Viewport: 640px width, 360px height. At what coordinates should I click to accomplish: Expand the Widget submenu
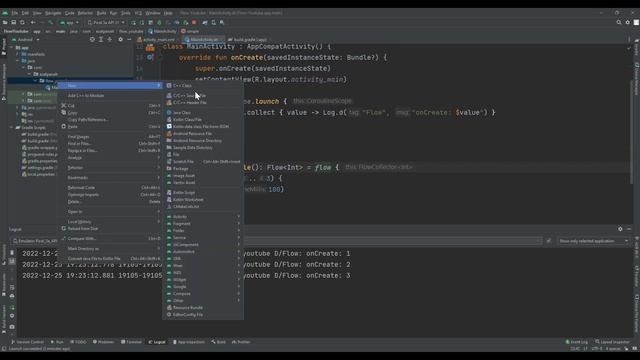[203, 280]
